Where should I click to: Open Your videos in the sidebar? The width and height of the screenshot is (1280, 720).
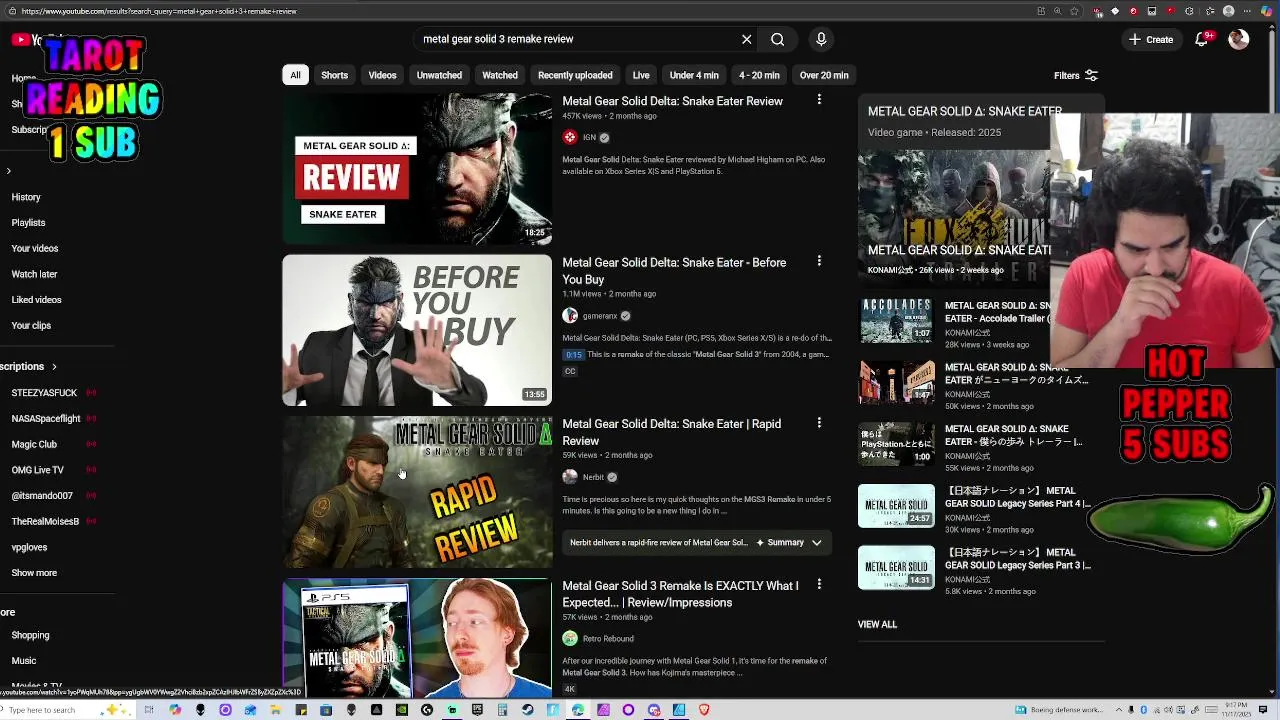point(35,248)
